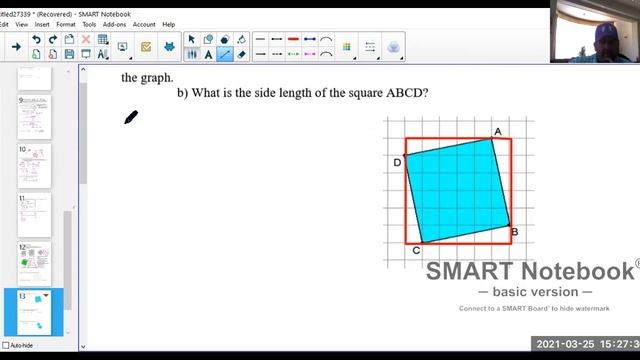Open page 11 thumbnail

(x=34, y=215)
